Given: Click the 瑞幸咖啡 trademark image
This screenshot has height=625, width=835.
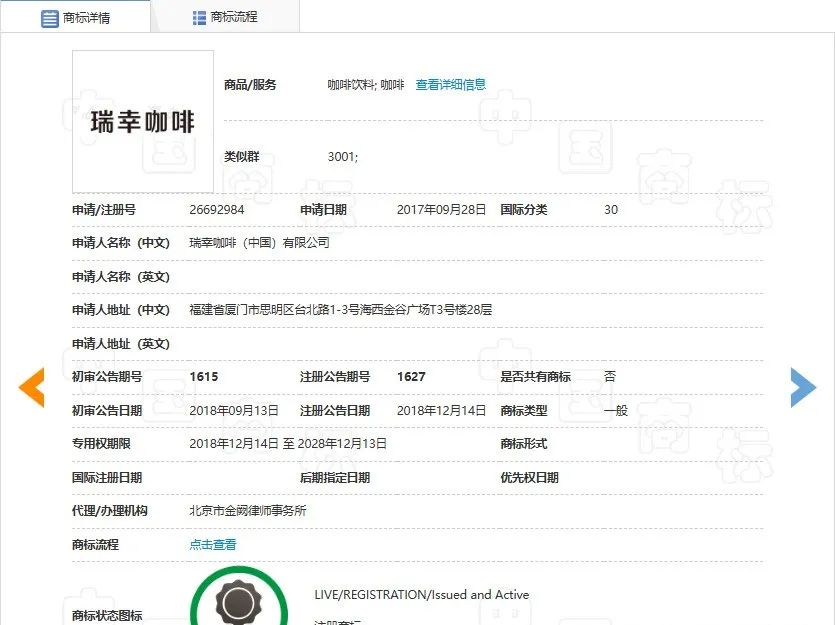Looking at the screenshot, I should (143, 121).
